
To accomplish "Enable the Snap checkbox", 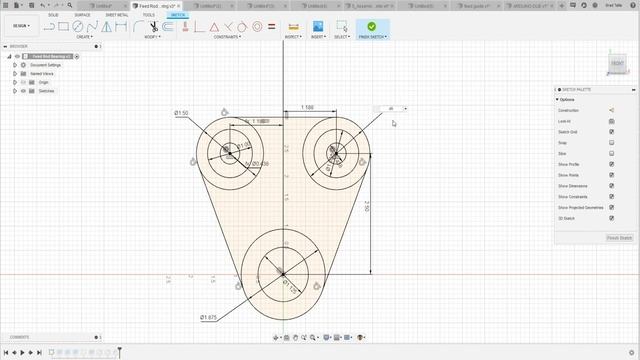I will 611,143.
